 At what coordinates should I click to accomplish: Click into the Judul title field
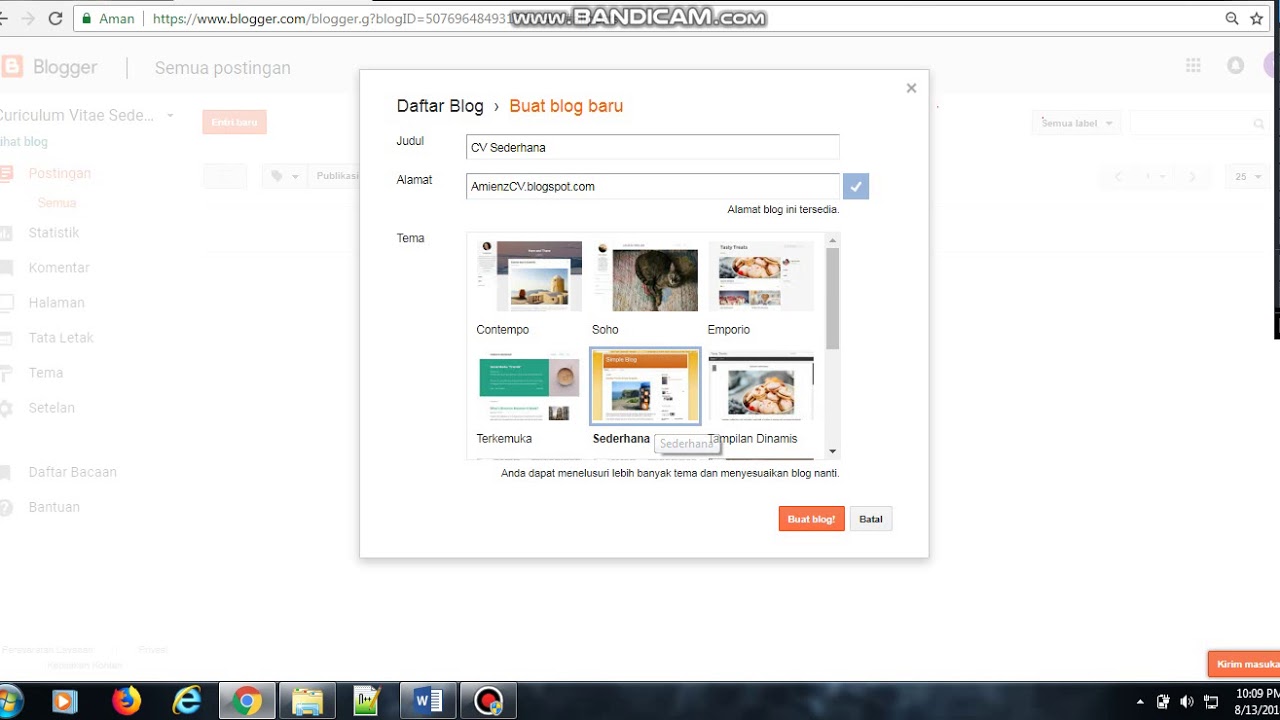652,147
